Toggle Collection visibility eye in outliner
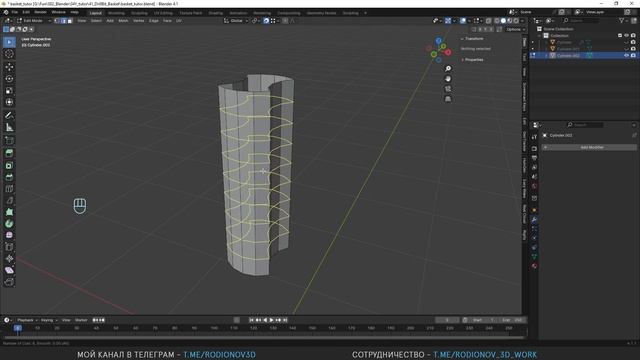 (627, 36)
